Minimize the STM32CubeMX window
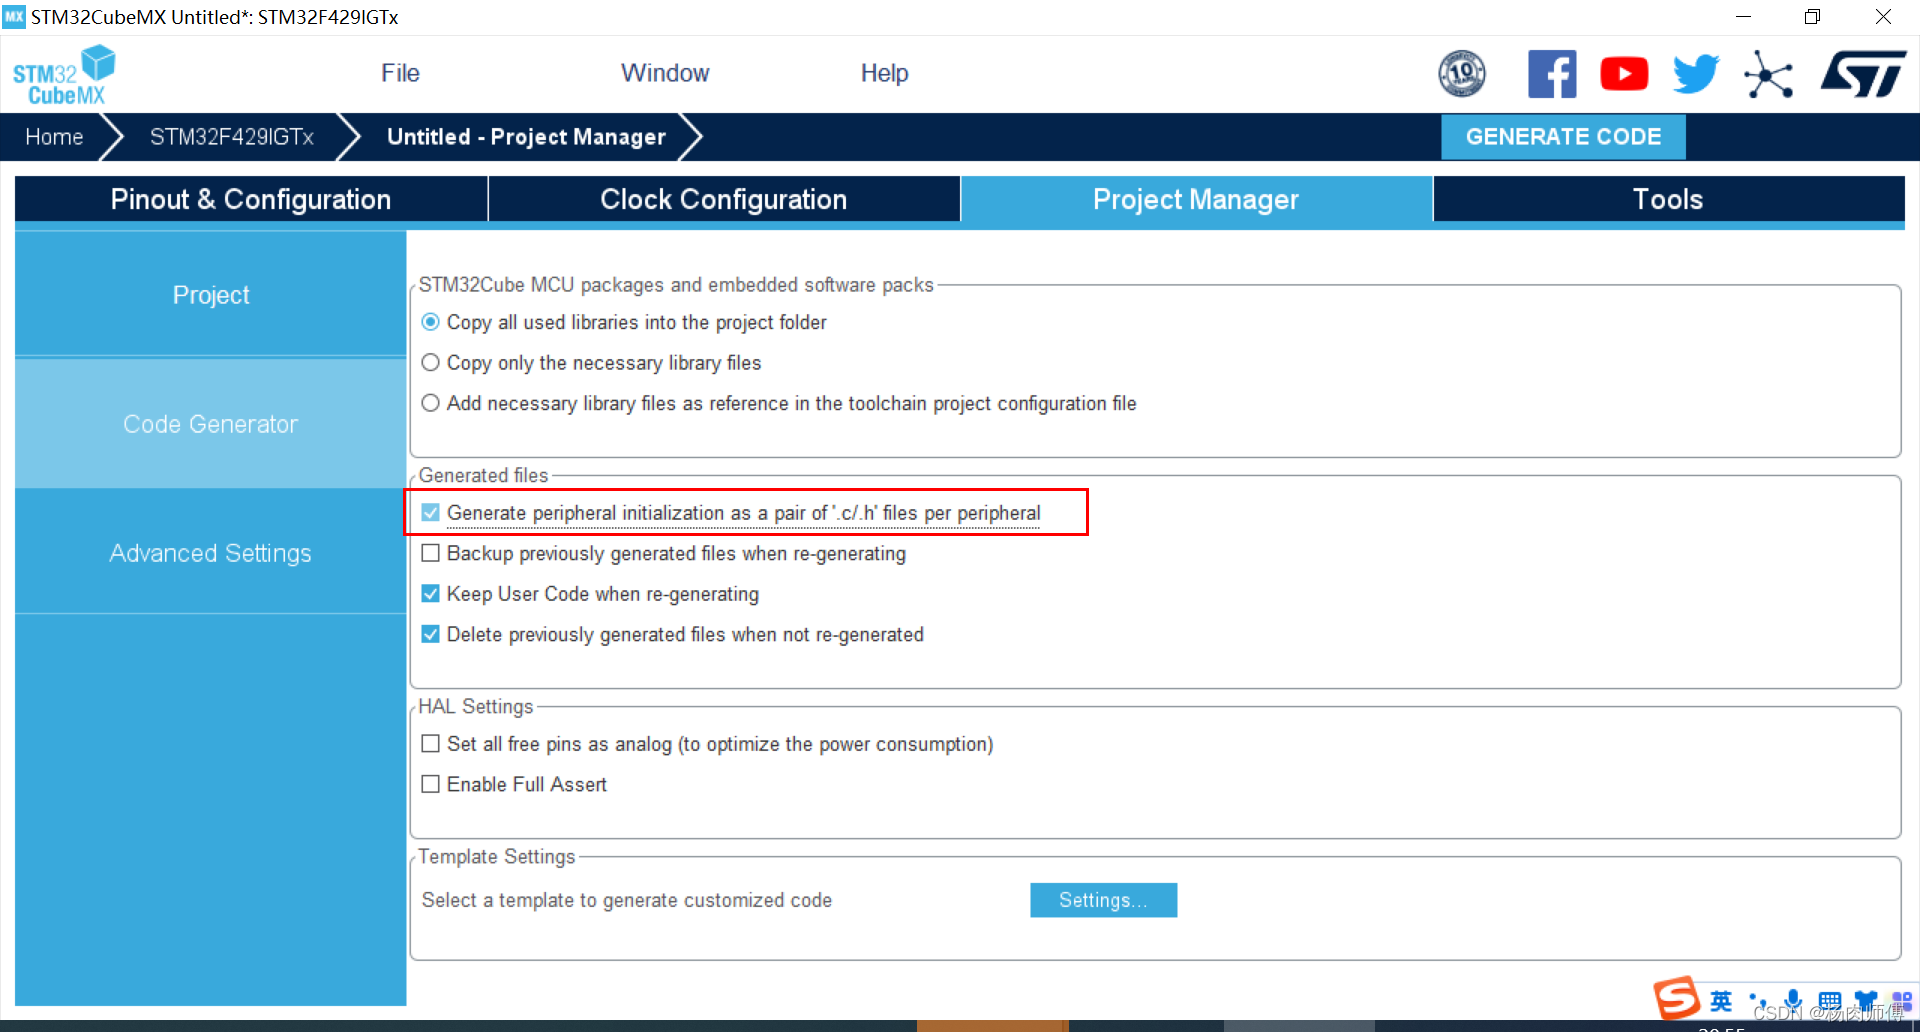 pyautogui.click(x=1743, y=17)
